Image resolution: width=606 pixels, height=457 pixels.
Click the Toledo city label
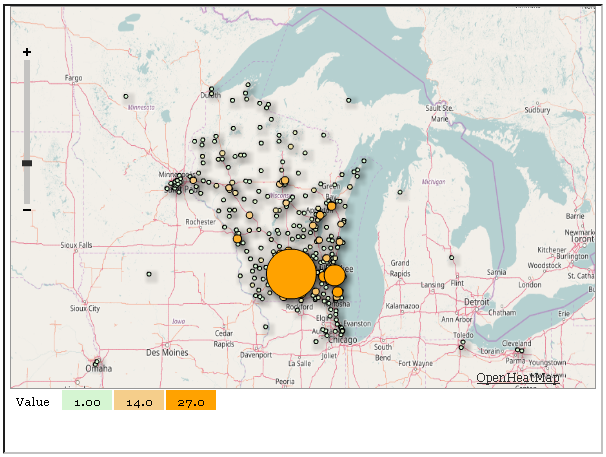click(463, 335)
